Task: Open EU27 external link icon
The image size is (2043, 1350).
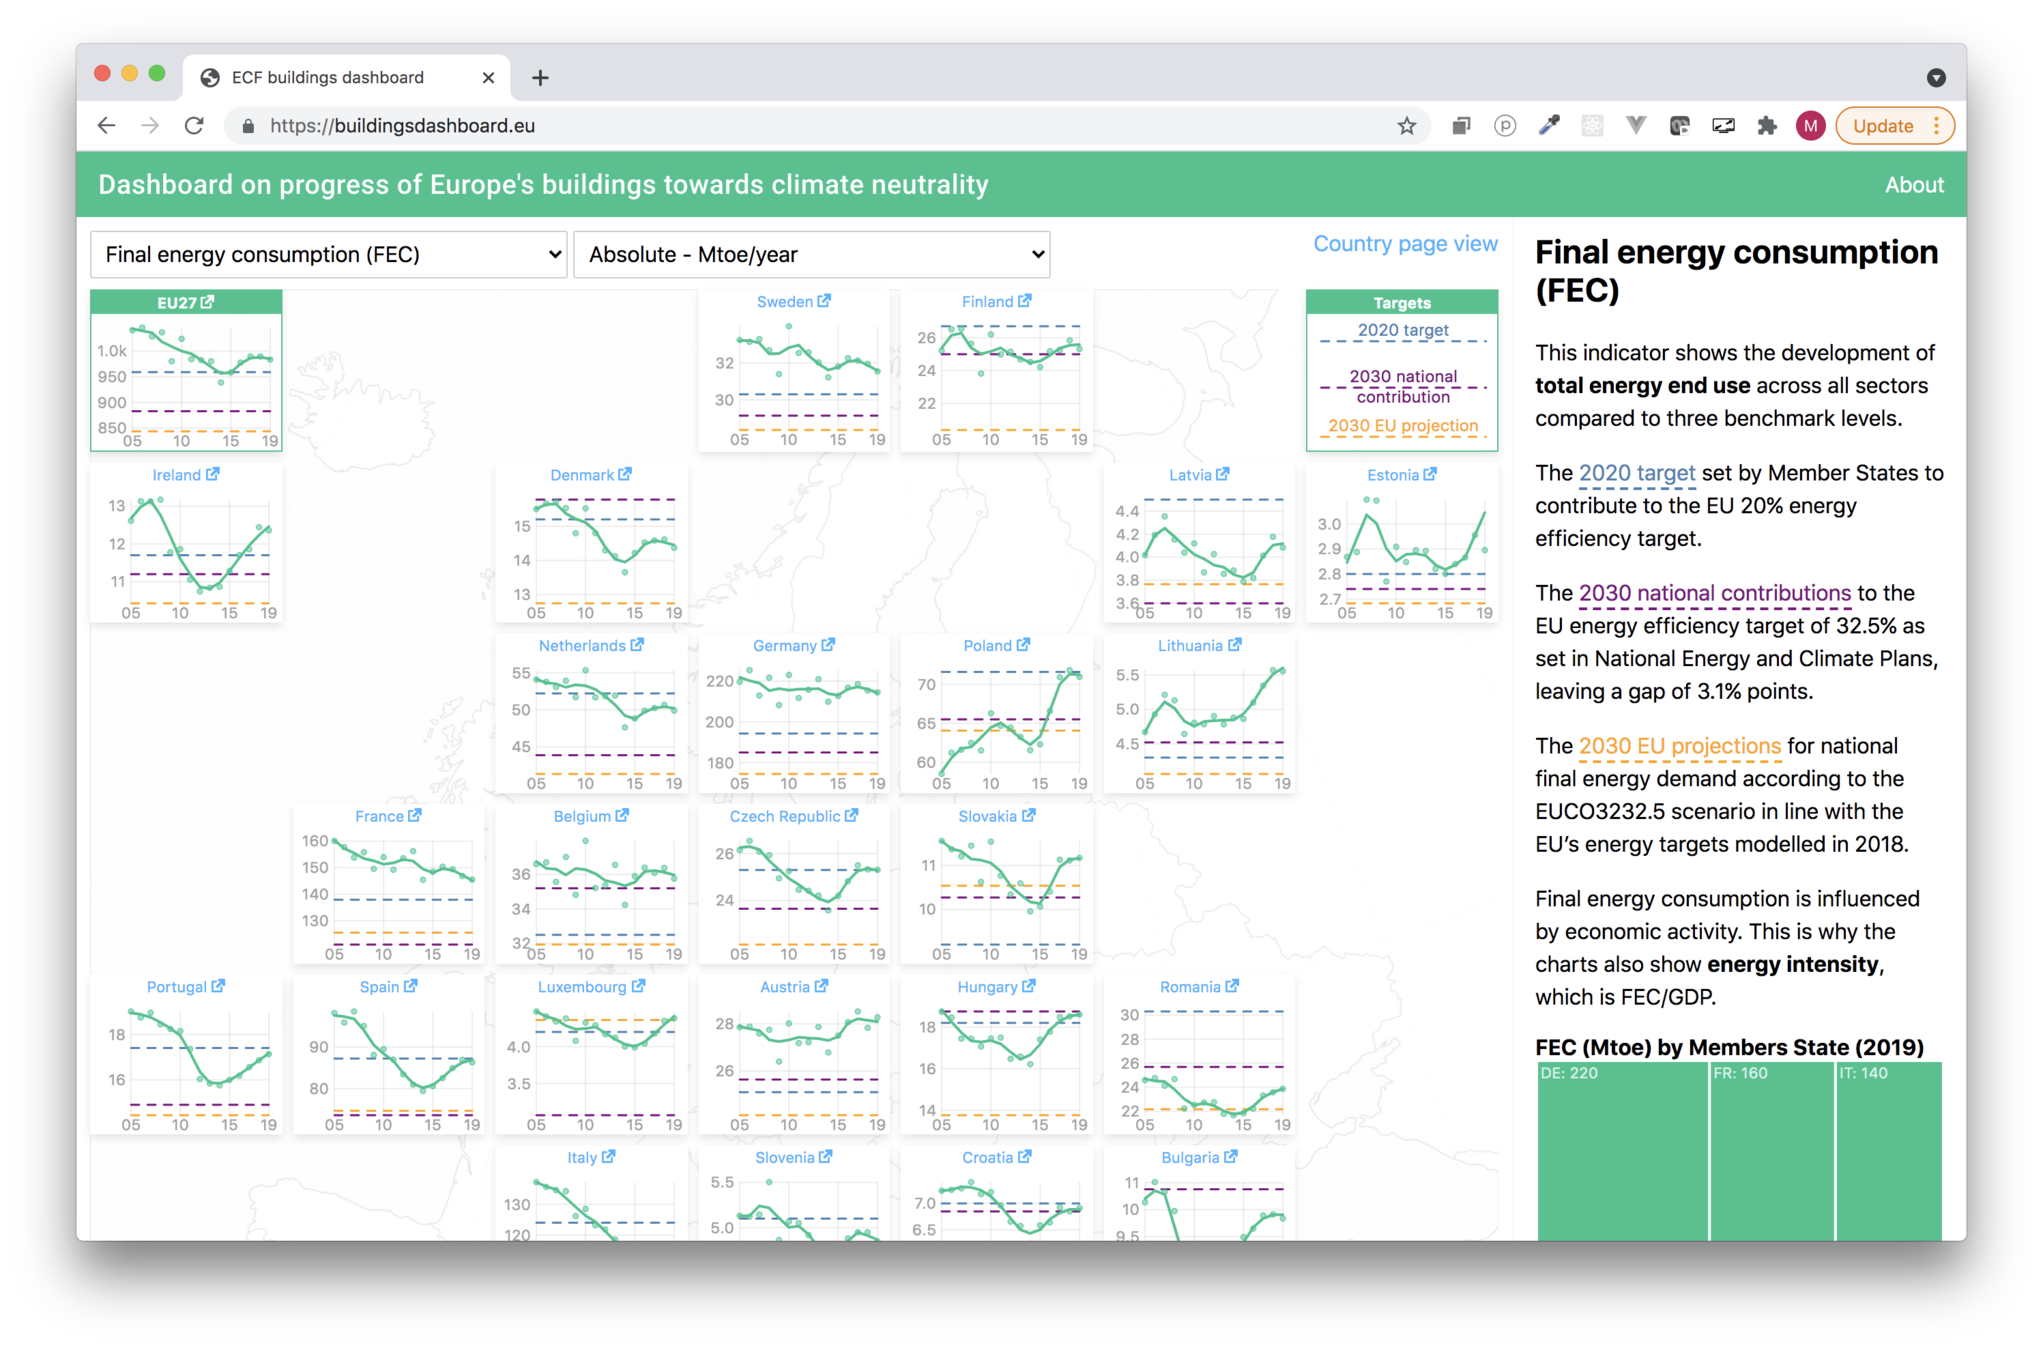Action: coord(208,302)
